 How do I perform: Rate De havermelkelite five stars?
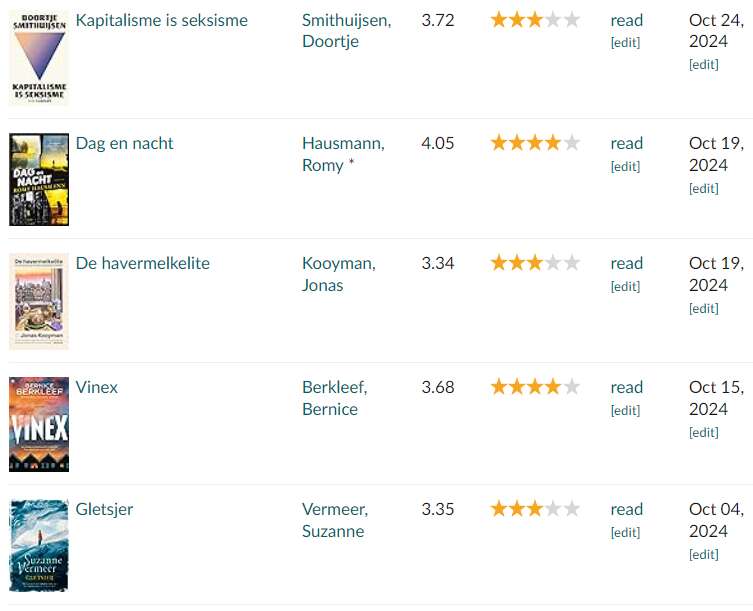[571, 263]
